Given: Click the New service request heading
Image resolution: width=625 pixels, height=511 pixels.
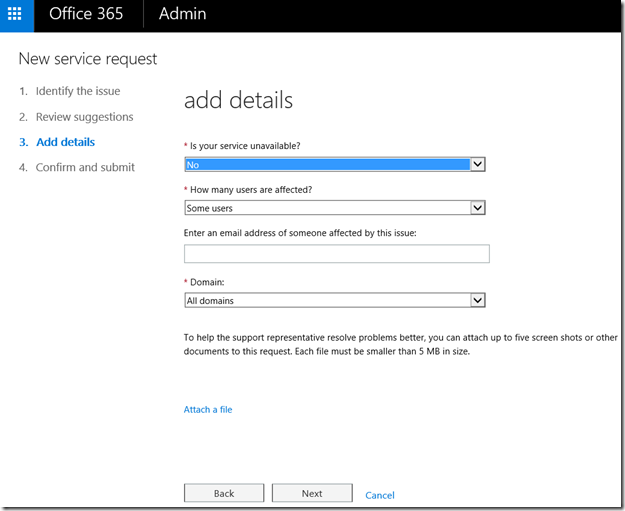Looking at the screenshot, I should (x=88, y=59).
